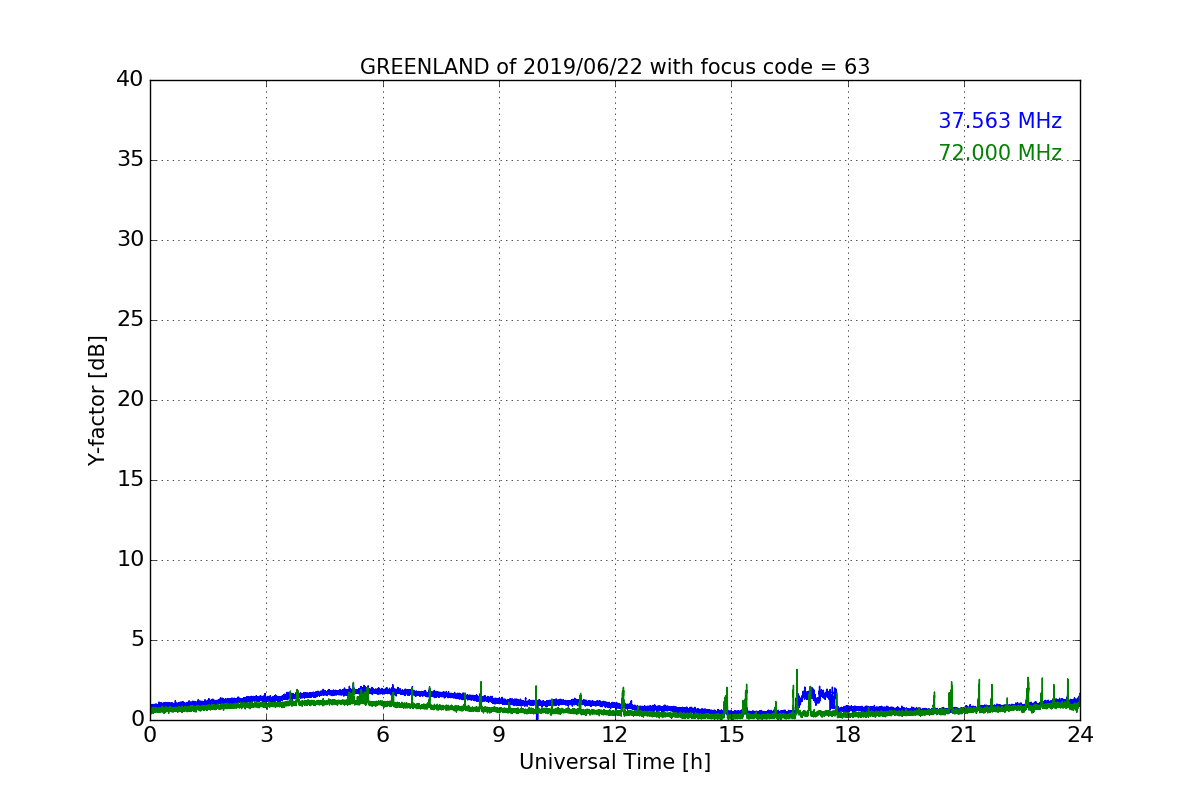Click the y-axis tick label 15
The width and height of the screenshot is (1200, 800).
[x=130, y=480]
